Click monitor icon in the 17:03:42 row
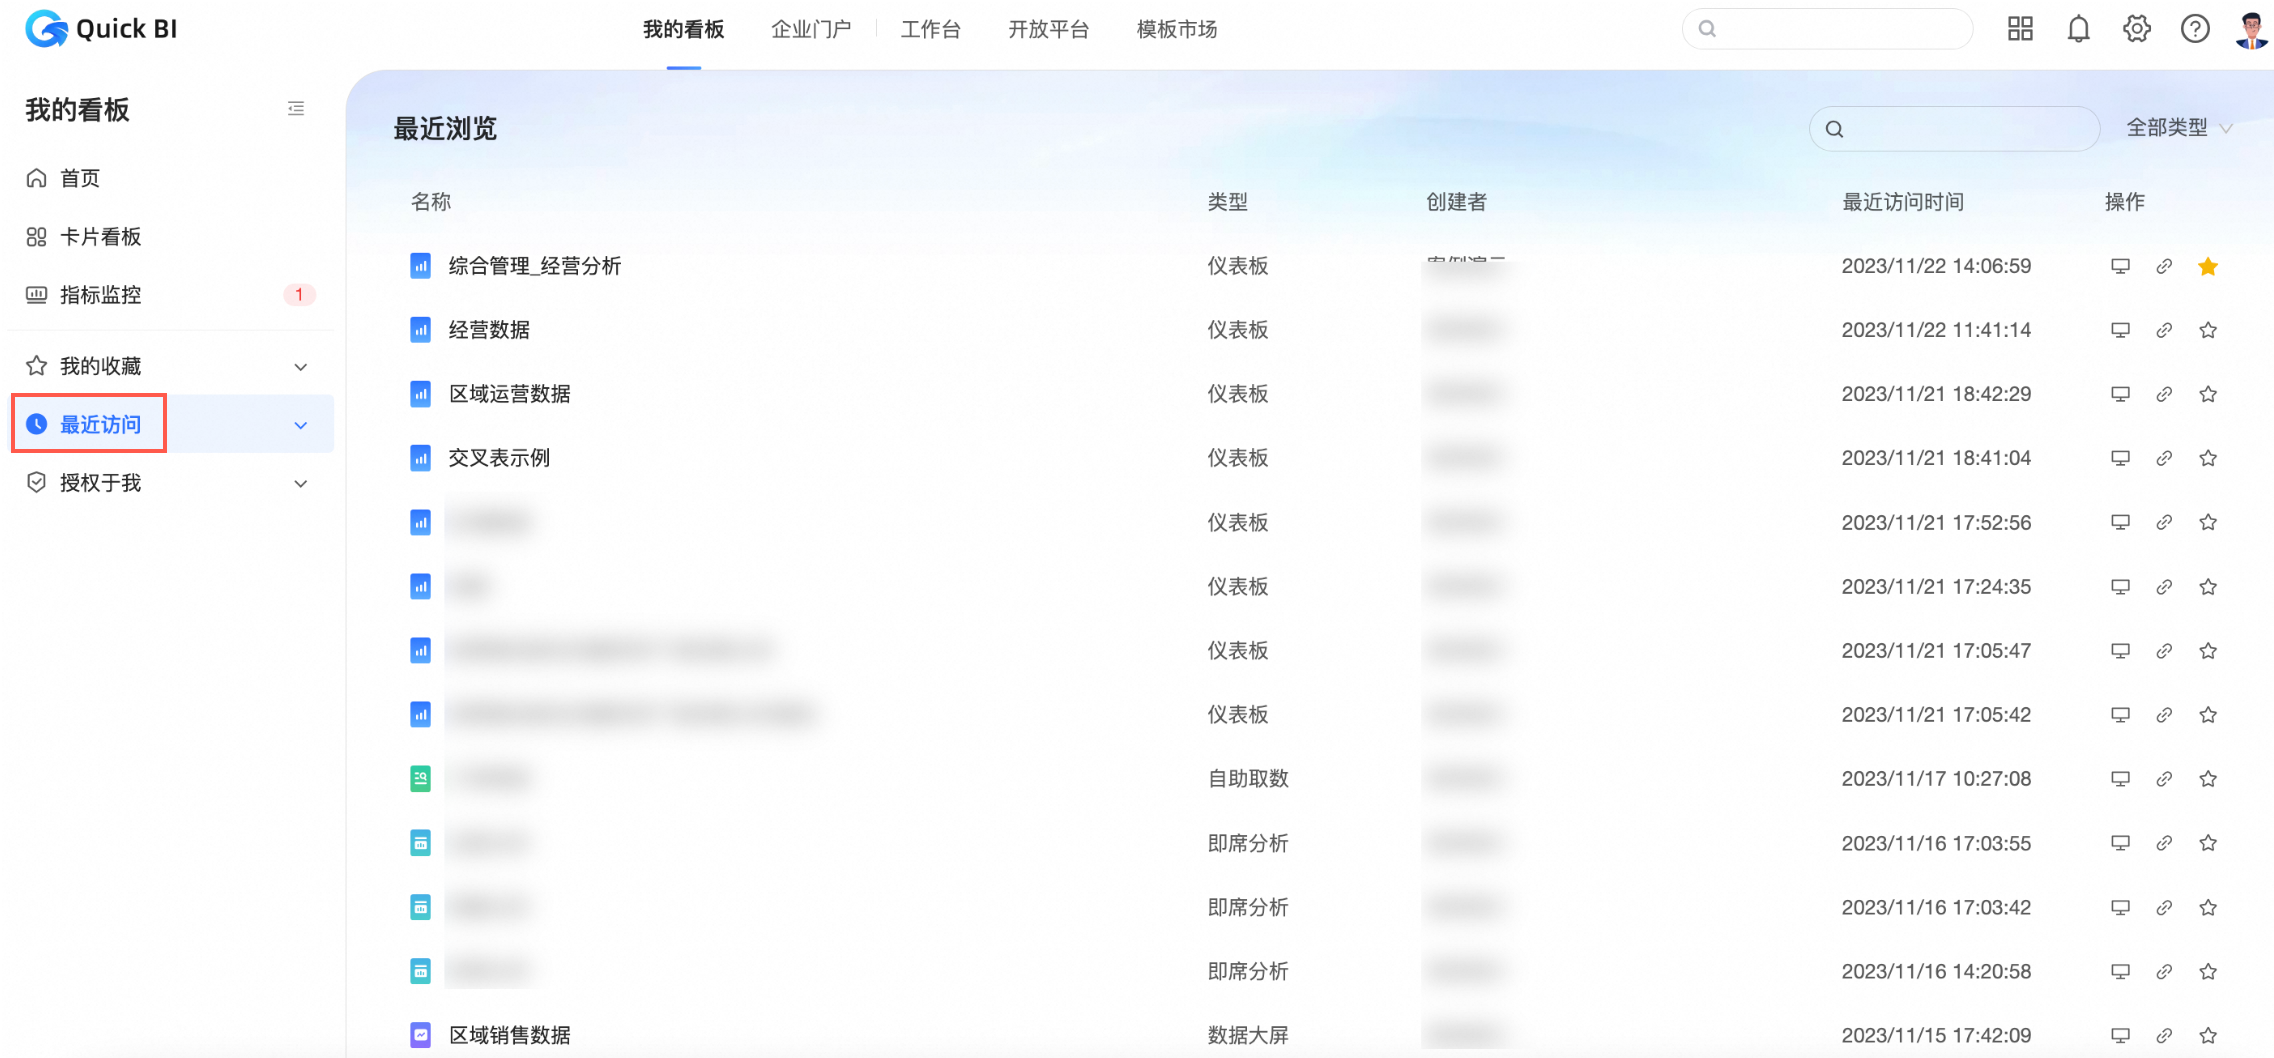Viewport: 2274px width, 1058px height. (x=2120, y=907)
